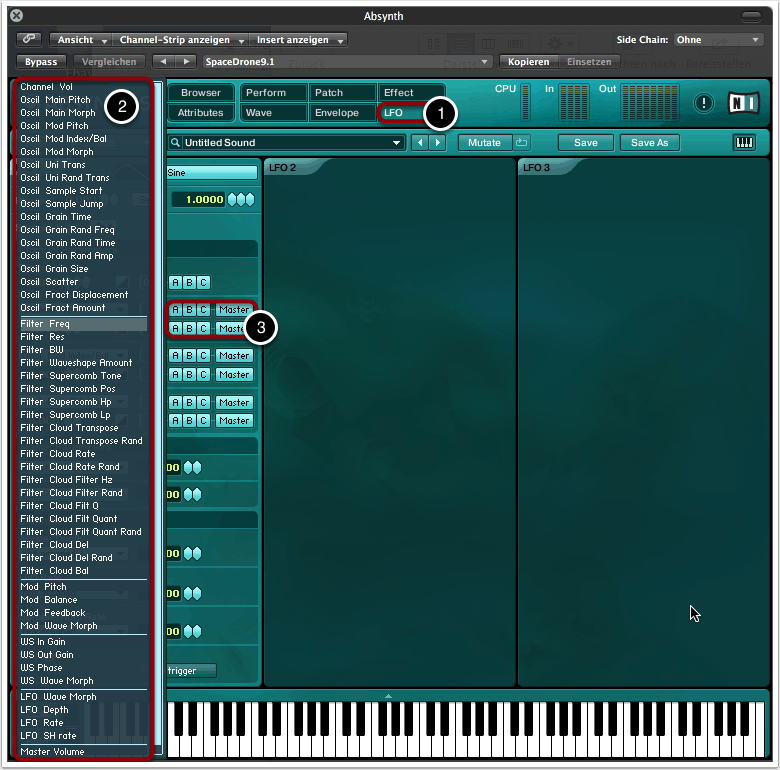Image resolution: width=780 pixels, height=770 pixels.
Task: Enable the A button in the topmost ABC row
Action: [x=175, y=283]
